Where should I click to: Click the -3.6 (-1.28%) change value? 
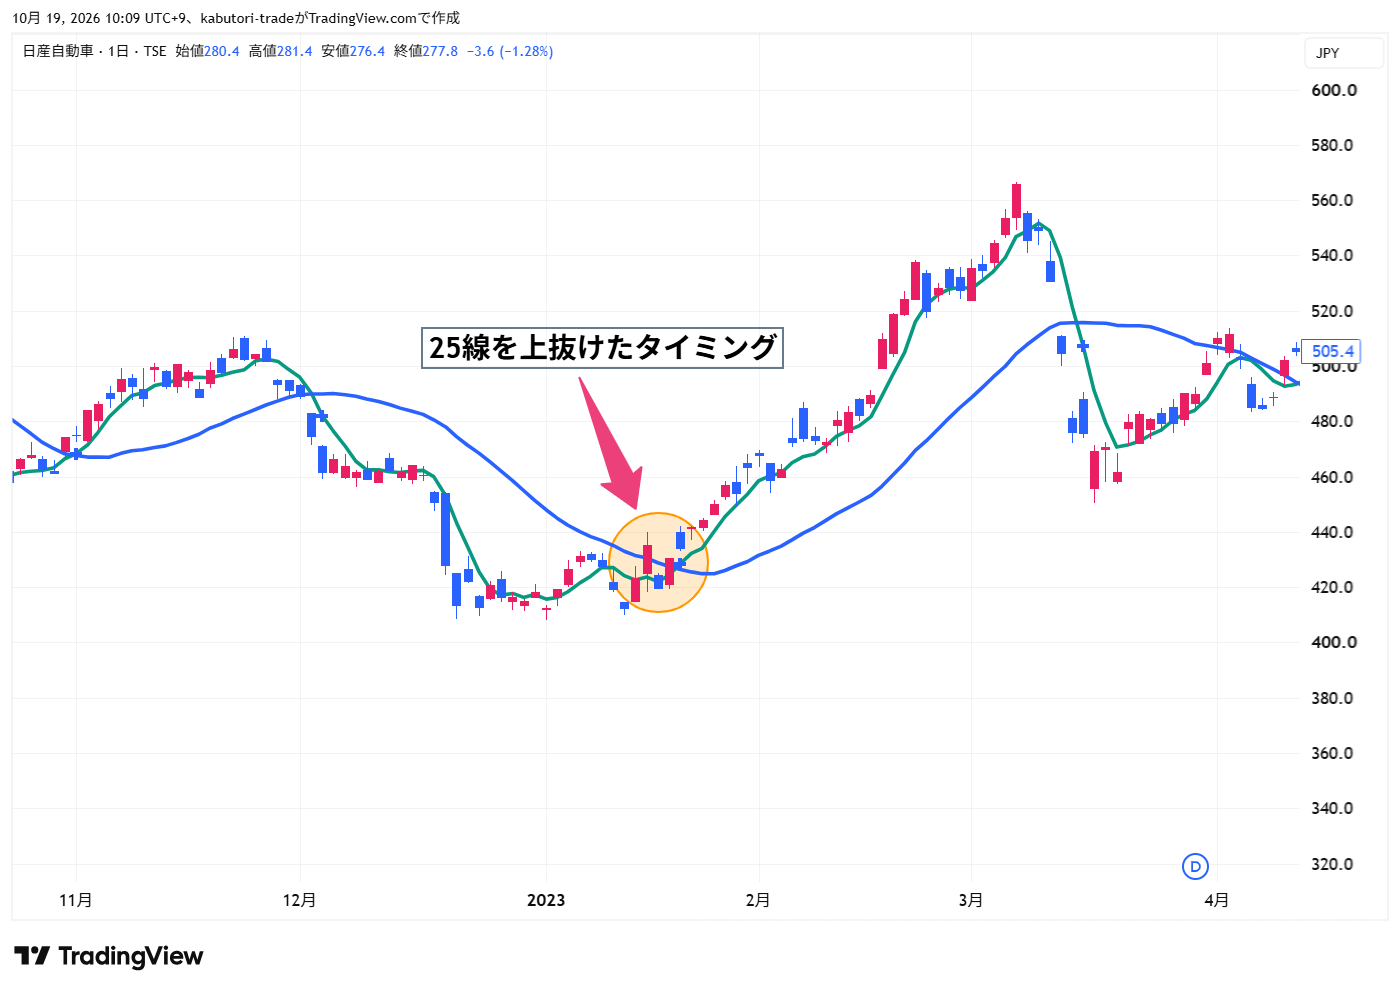point(510,51)
